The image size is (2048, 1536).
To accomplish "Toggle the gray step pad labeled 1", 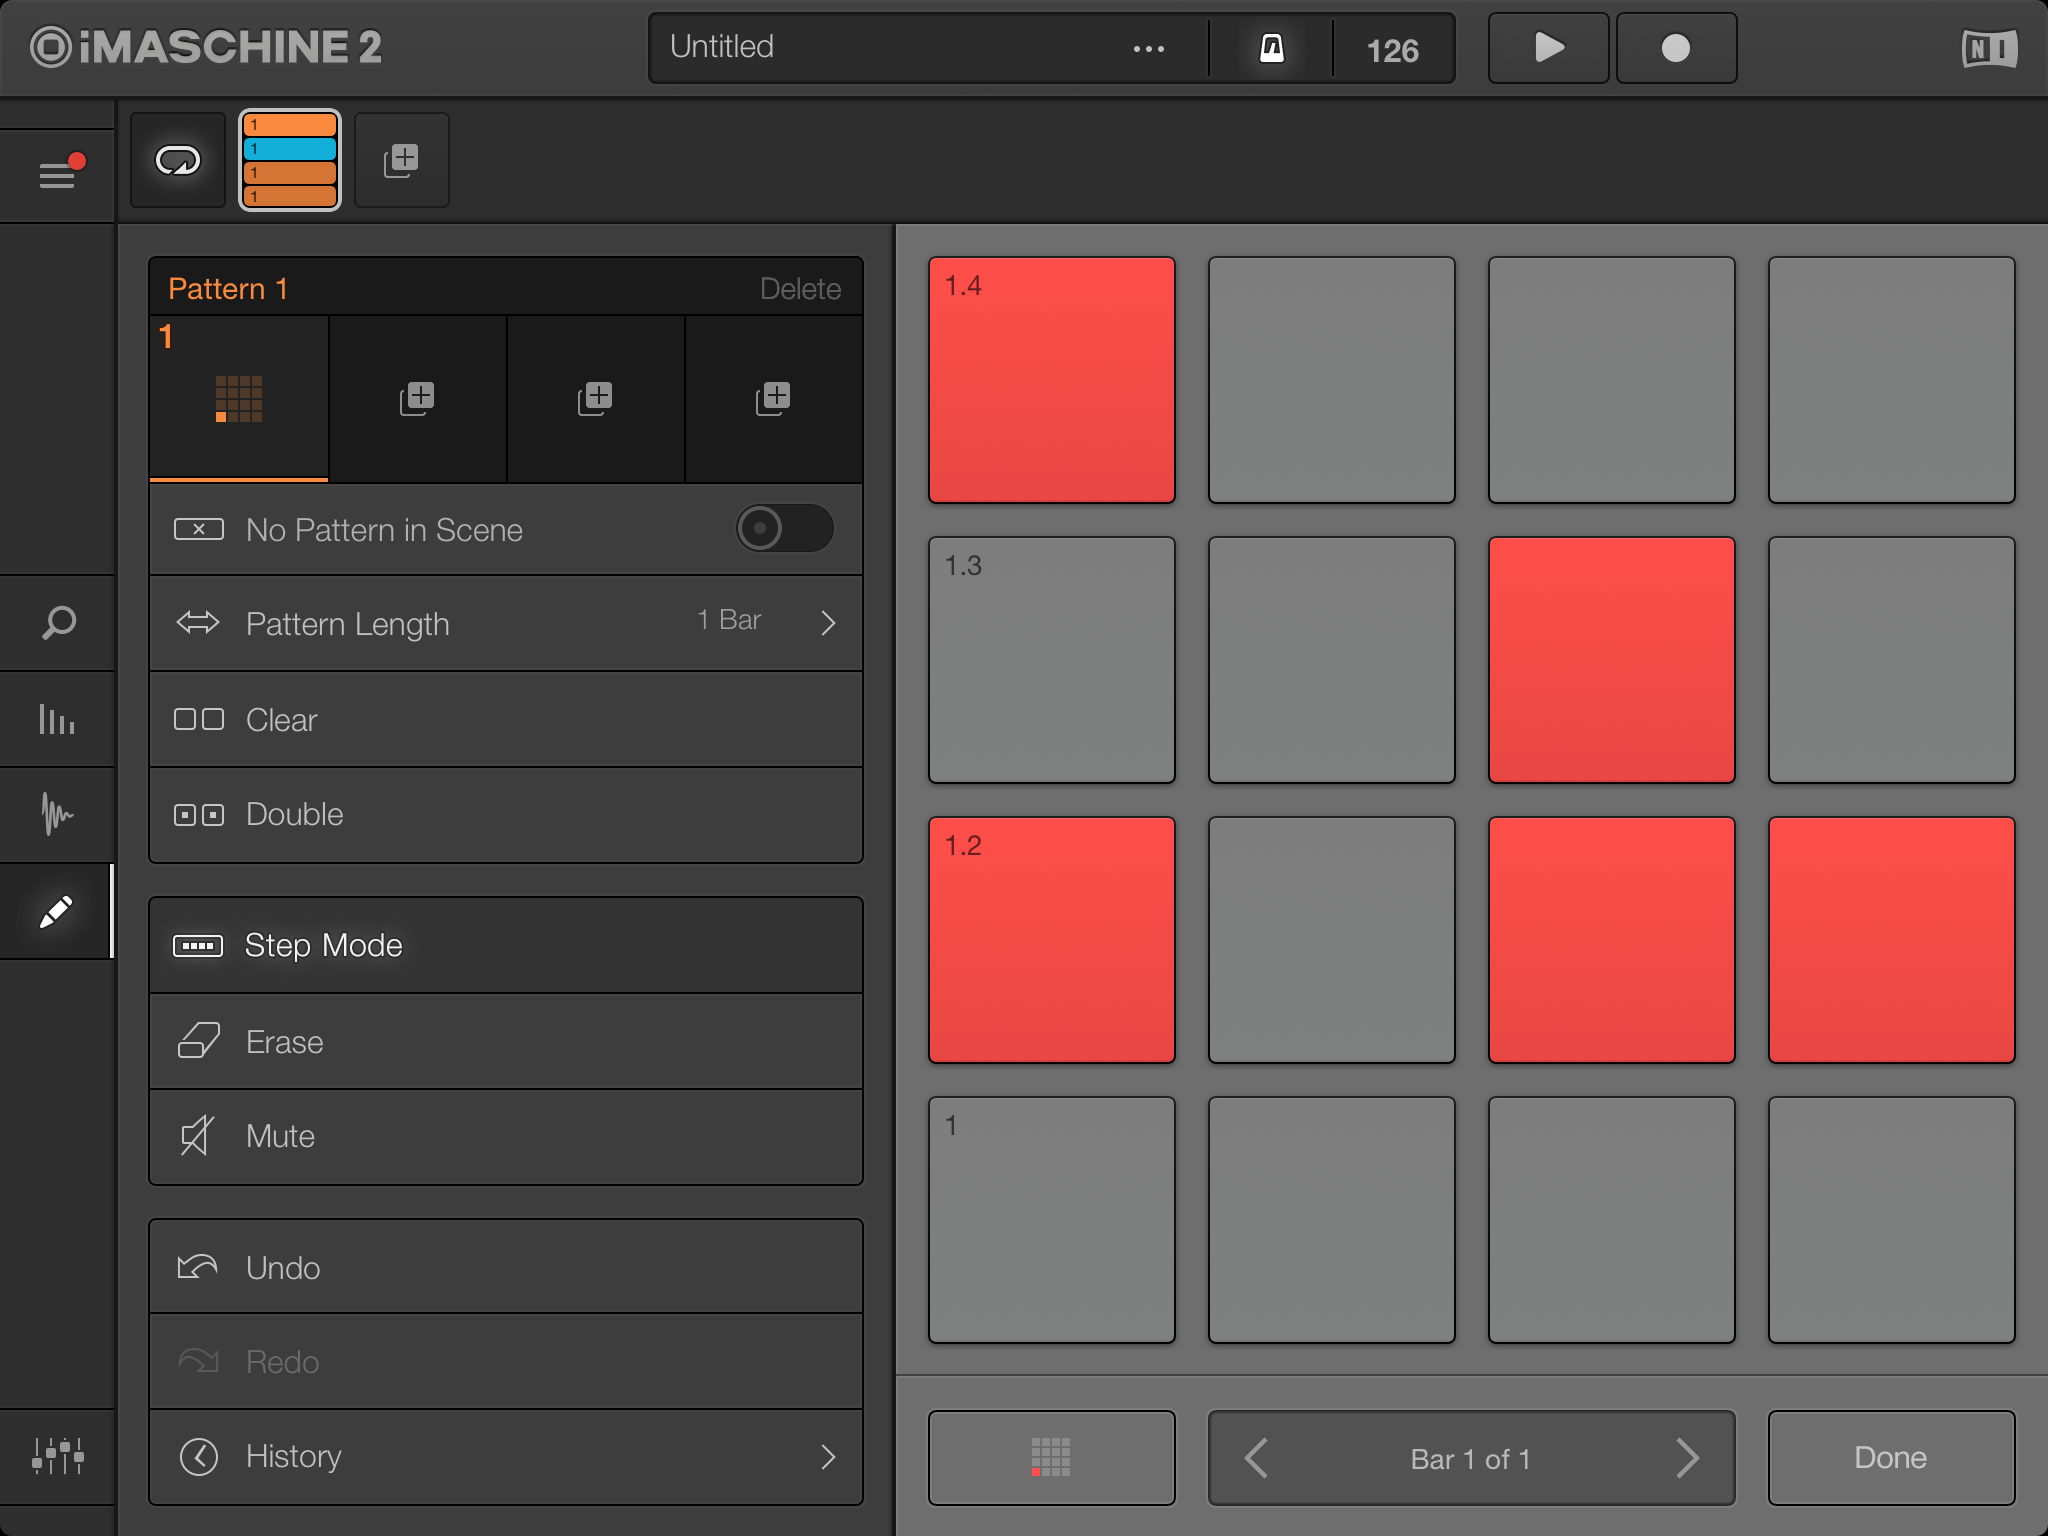I will 1051,1220.
